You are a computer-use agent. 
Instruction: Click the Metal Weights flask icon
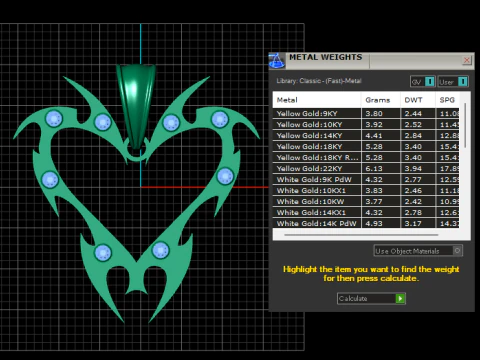point(277,61)
